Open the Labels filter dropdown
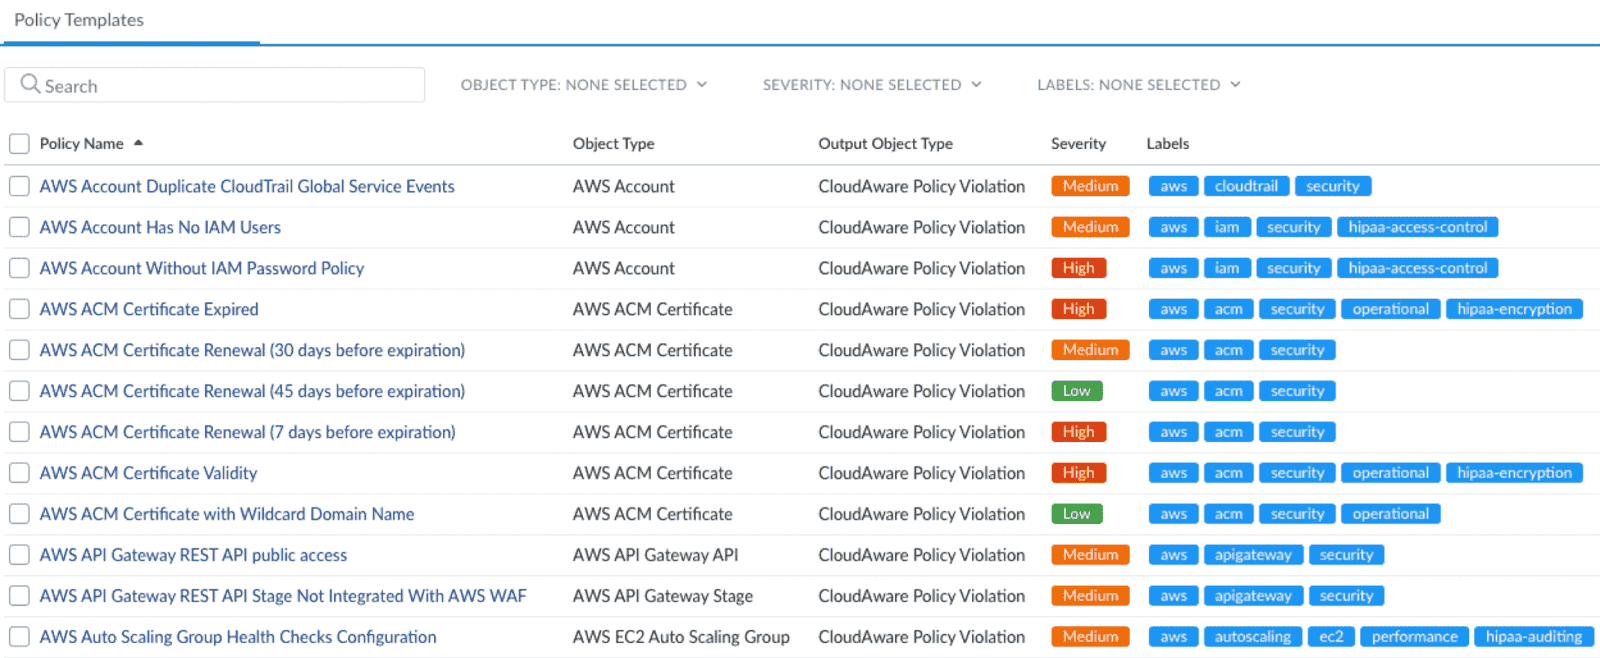1600x658 pixels. (x=1139, y=85)
